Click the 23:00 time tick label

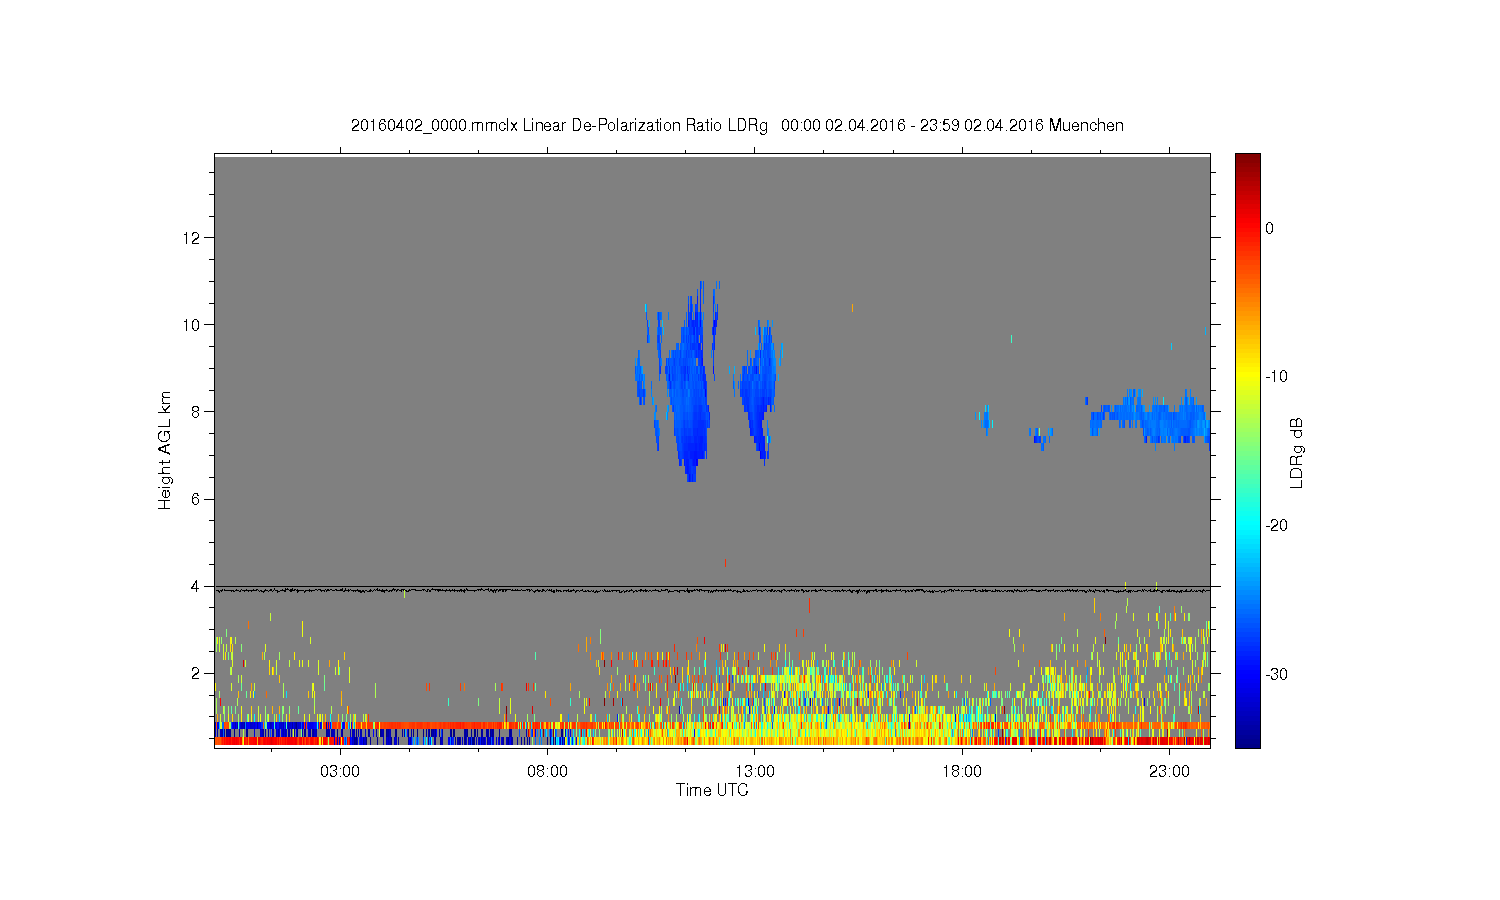(x=1169, y=772)
